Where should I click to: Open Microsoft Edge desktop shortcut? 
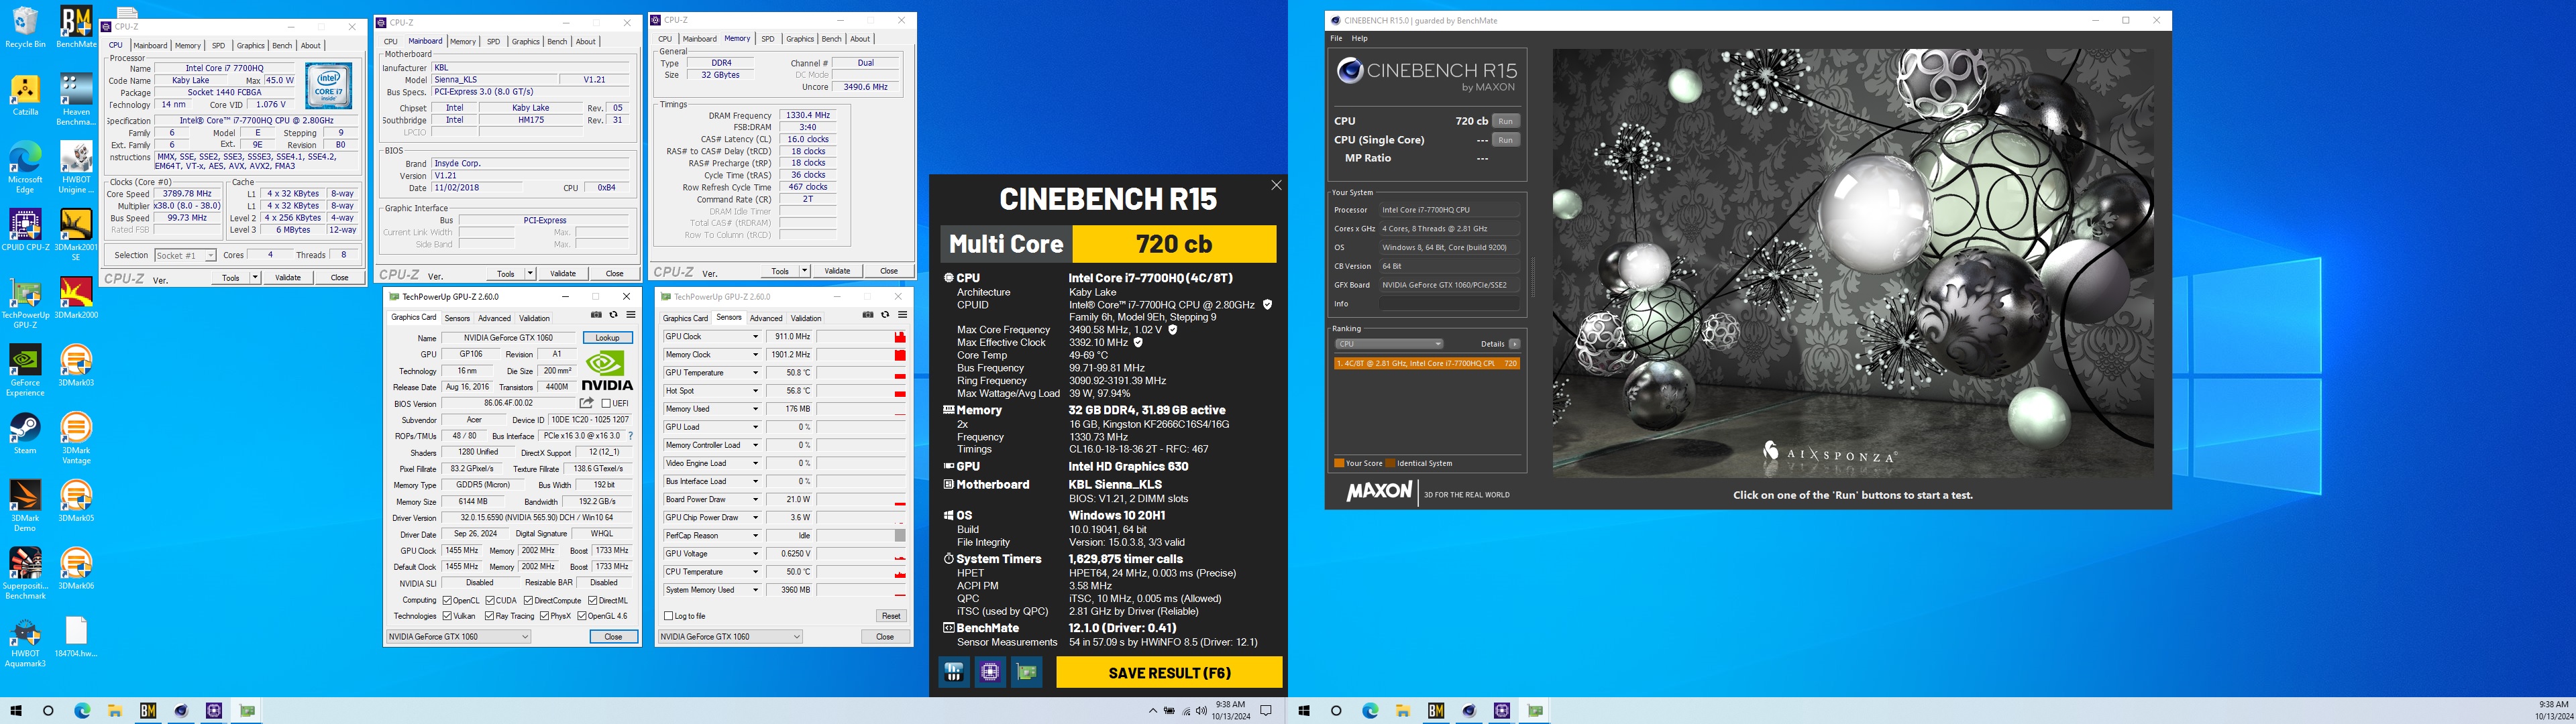pos(25,167)
